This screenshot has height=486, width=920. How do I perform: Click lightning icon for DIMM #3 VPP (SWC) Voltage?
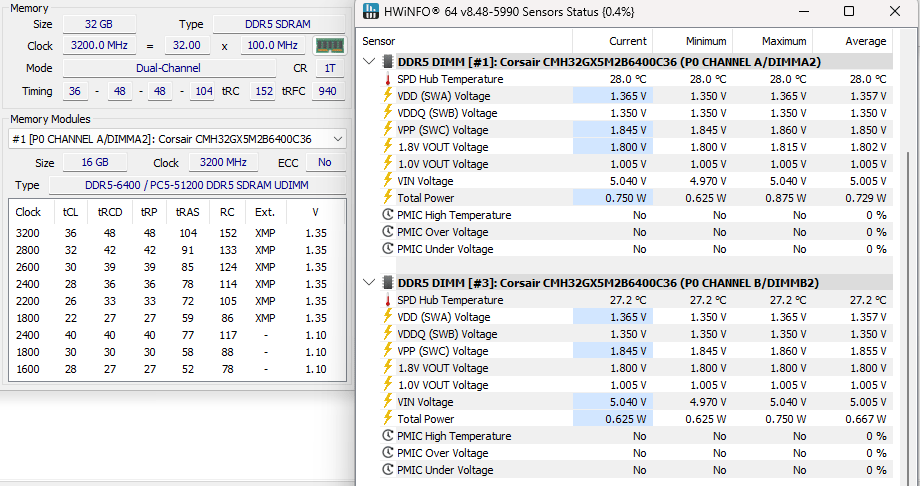pos(388,351)
